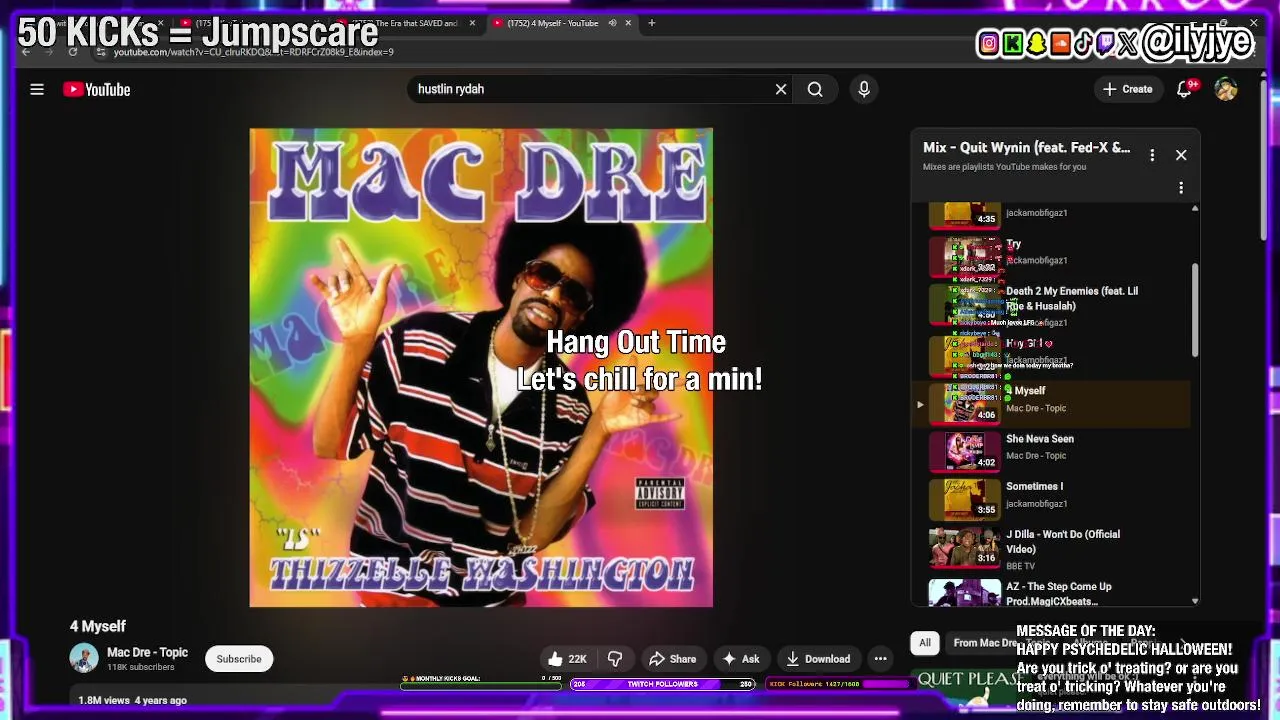1280x720 pixels.
Task: Click '1.8M views 4 years ago' text
Action: click(x=133, y=700)
